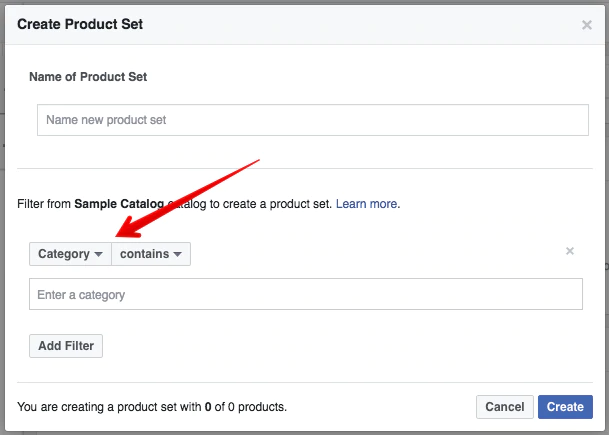Click the blue Create button
This screenshot has height=435, width=609.
tap(565, 407)
